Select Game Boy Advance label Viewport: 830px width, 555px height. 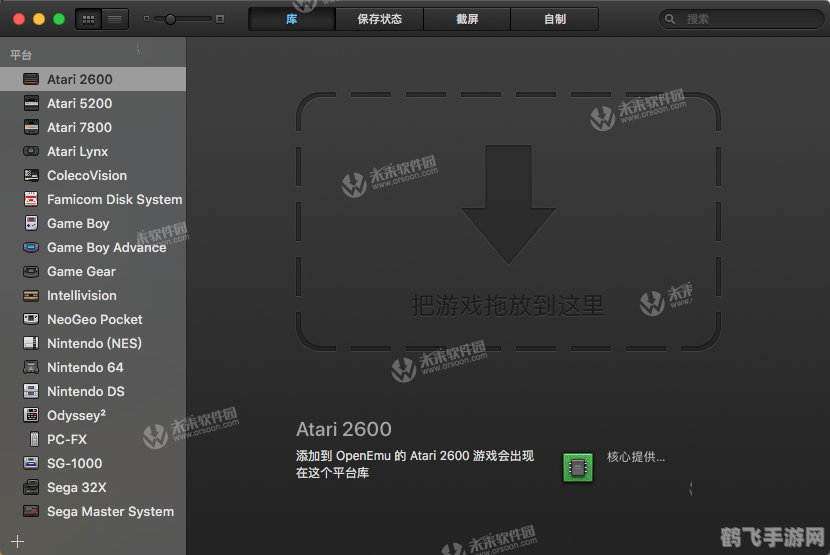coord(106,247)
